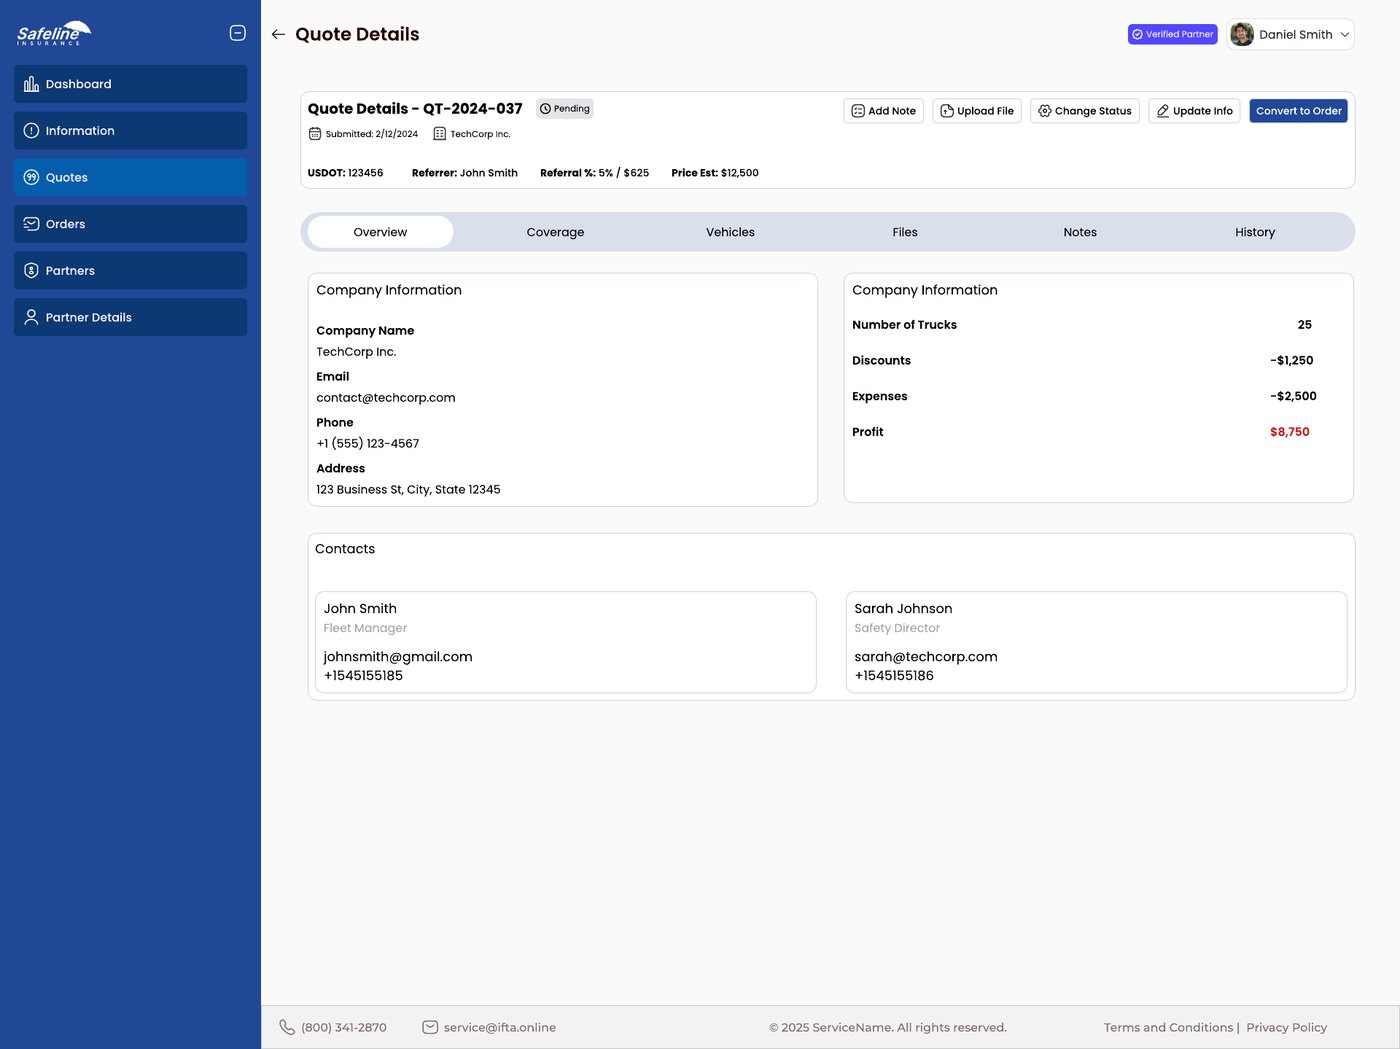Click the Verified Partner badge

[1173, 34]
